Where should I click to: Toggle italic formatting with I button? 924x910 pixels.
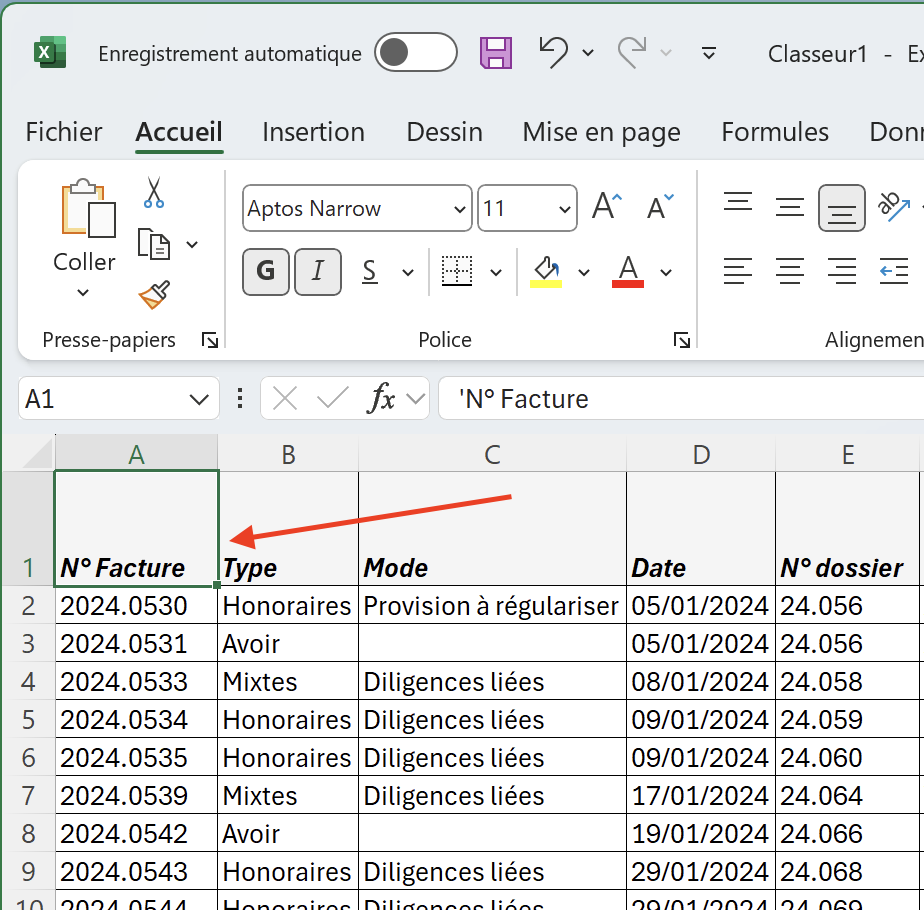[318, 271]
